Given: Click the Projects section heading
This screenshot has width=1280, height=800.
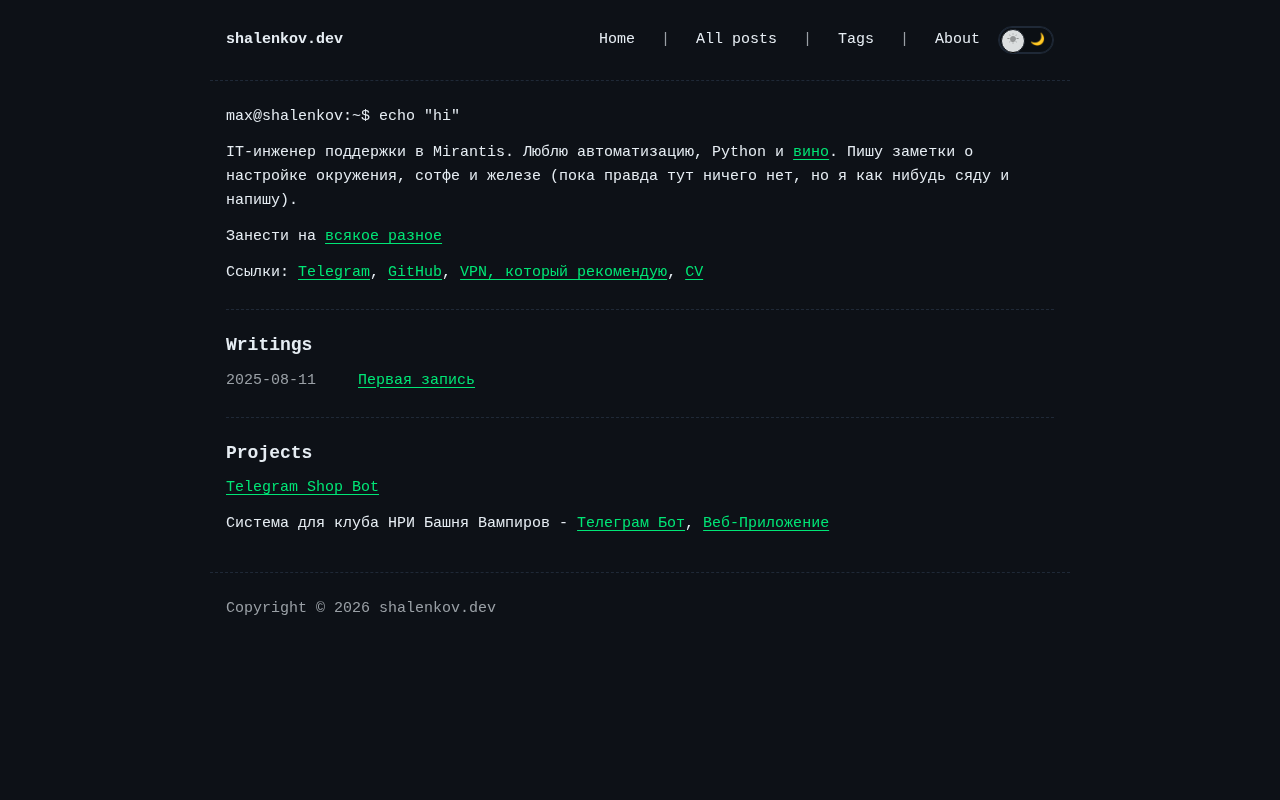Looking at the screenshot, I should click(x=269, y=453).
